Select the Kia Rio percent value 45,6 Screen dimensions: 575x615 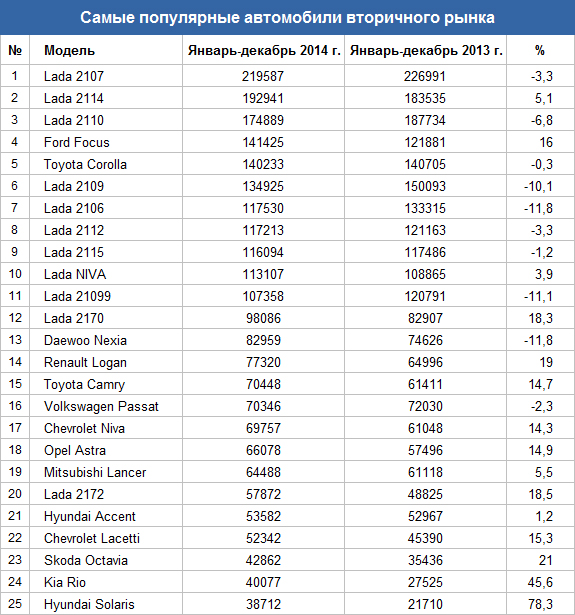pos(540,582)
